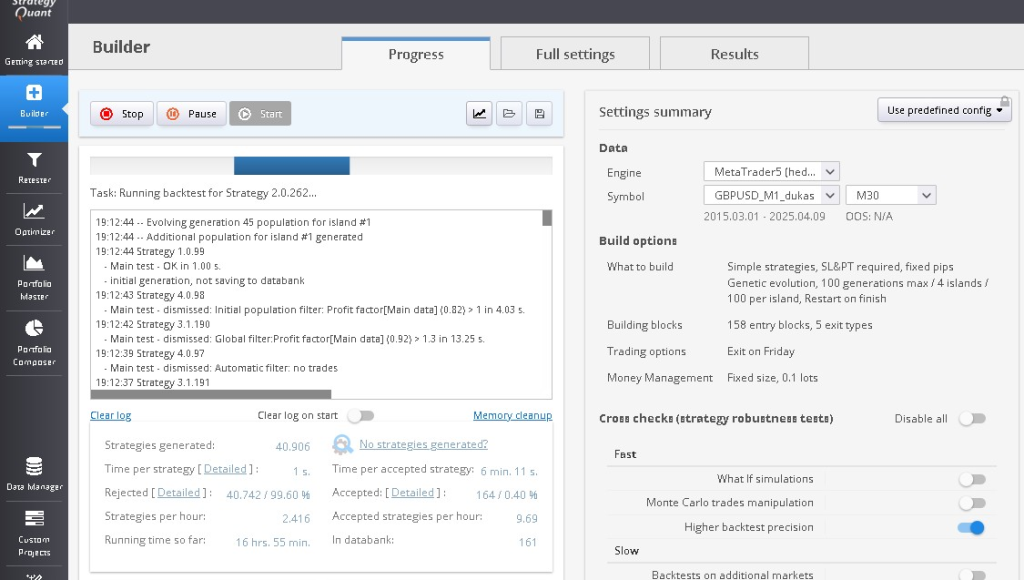Turn off Higher backtest precision
This screenshot has width=1024, height=580.
[x=971, y=528]
